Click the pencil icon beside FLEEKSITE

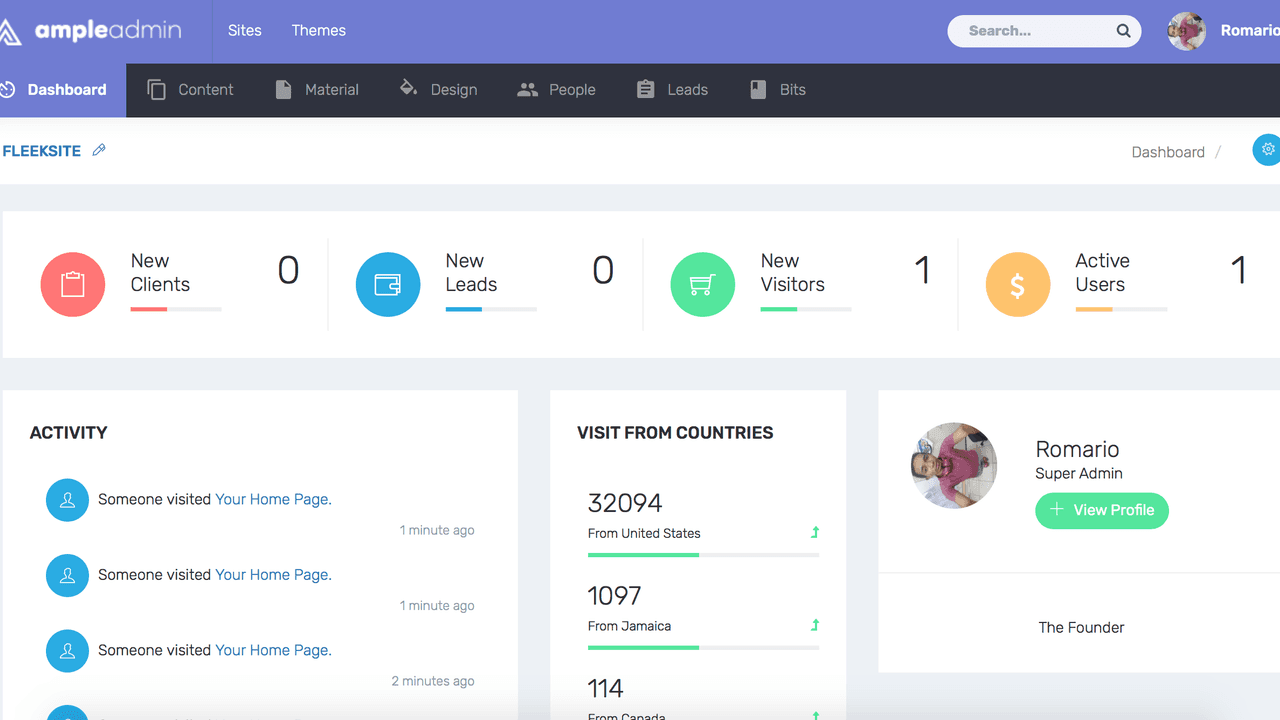pos(99,150)
